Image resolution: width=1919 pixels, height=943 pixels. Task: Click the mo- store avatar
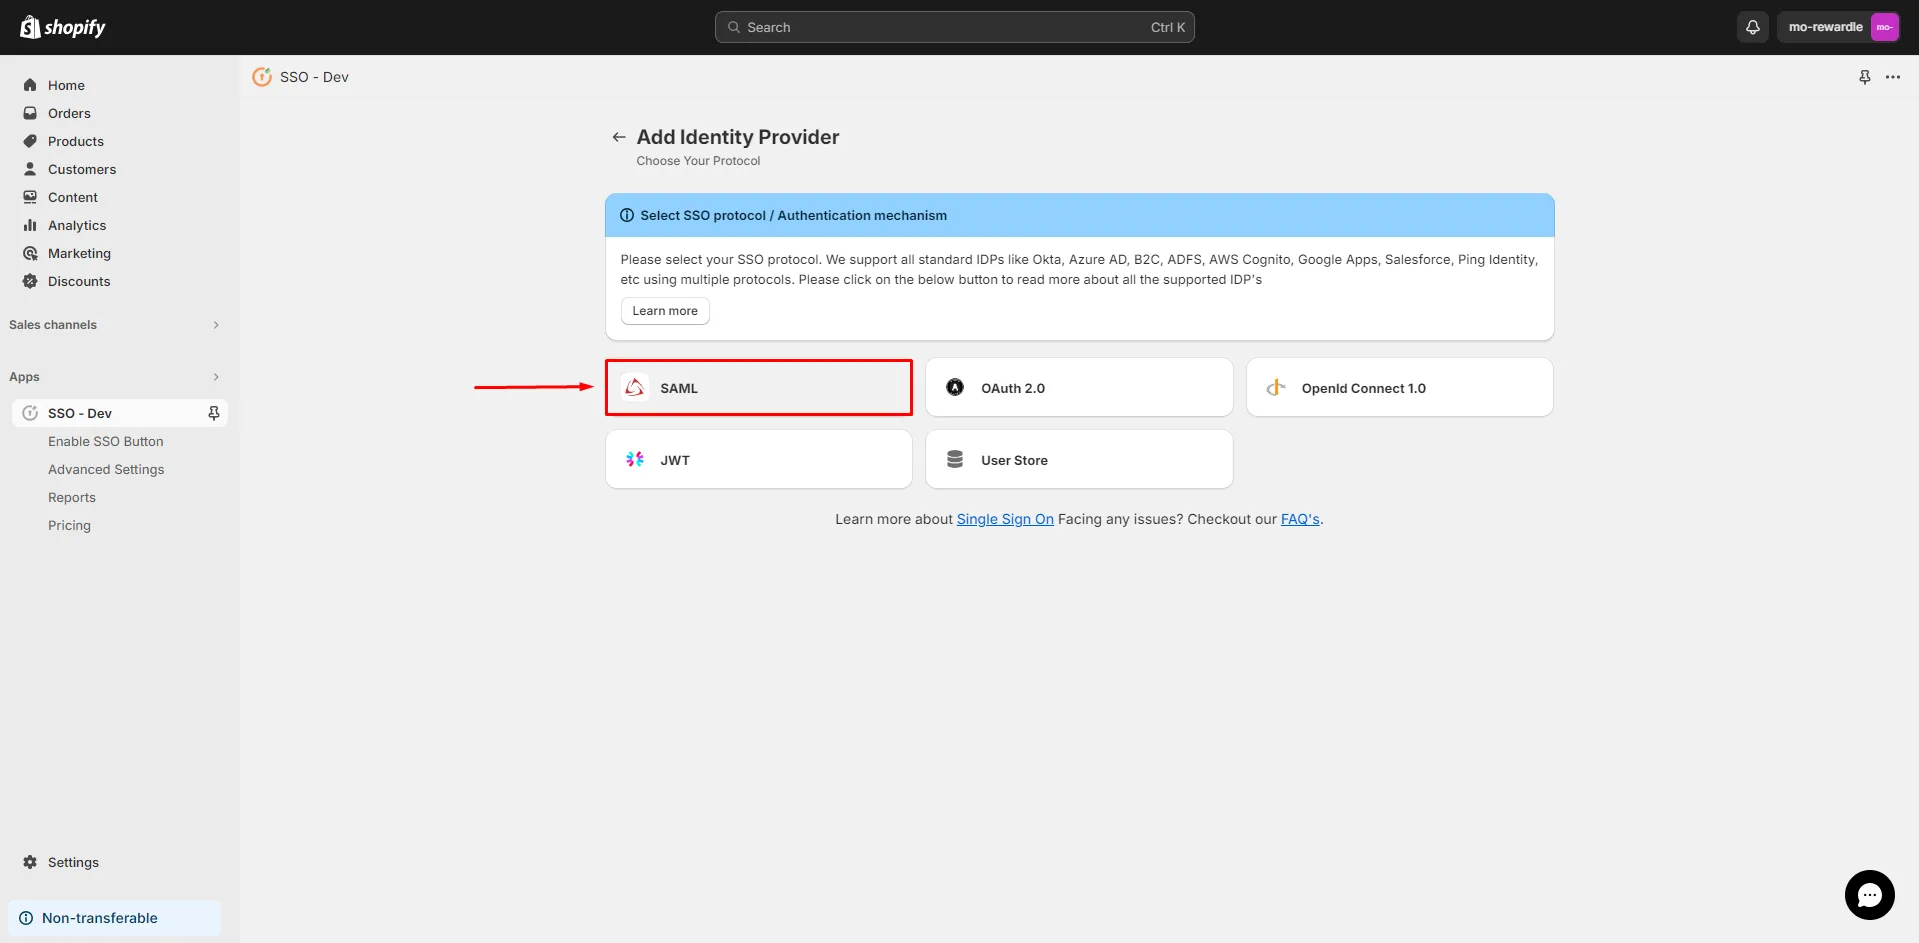1884,27
